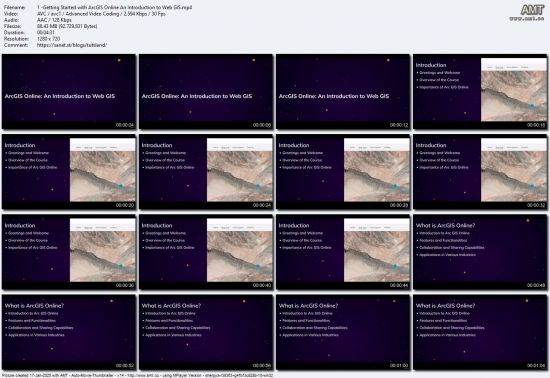Click the Duration value 00:04:31
The height and width of the screenshot is (378, 550).
pos(46,32)
